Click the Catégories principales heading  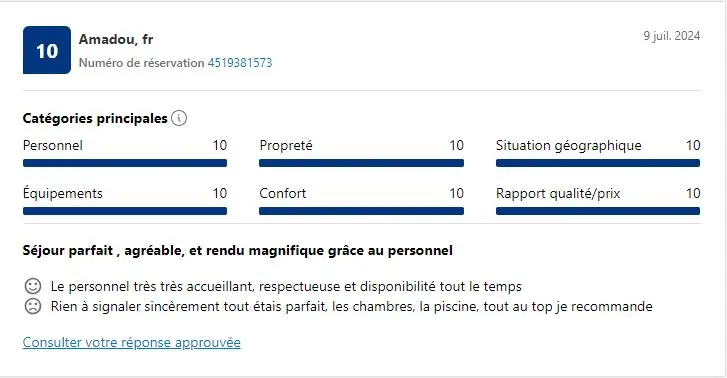pyautogui.click(x=95, y=118)
